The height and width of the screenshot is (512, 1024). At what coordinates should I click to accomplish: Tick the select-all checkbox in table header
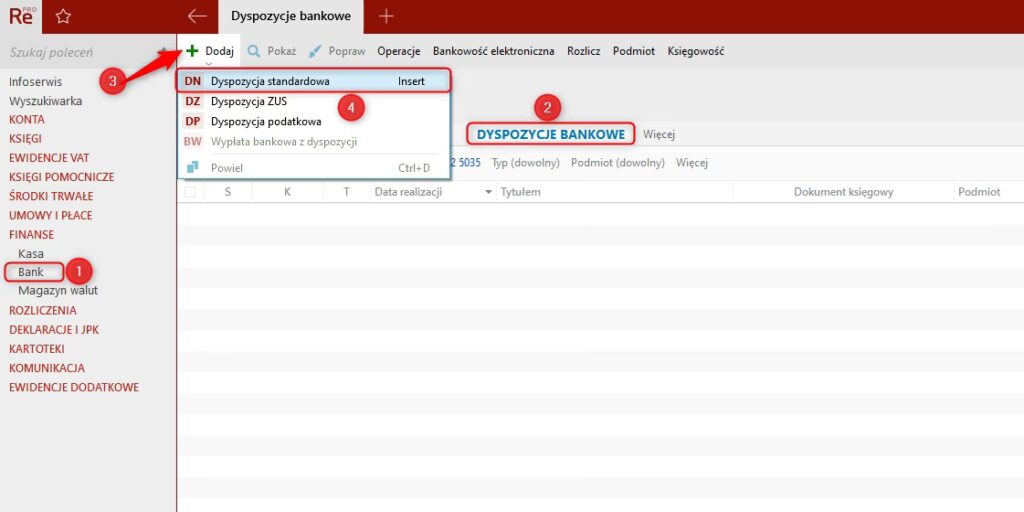pyautogui.click(x=190, y=192)
